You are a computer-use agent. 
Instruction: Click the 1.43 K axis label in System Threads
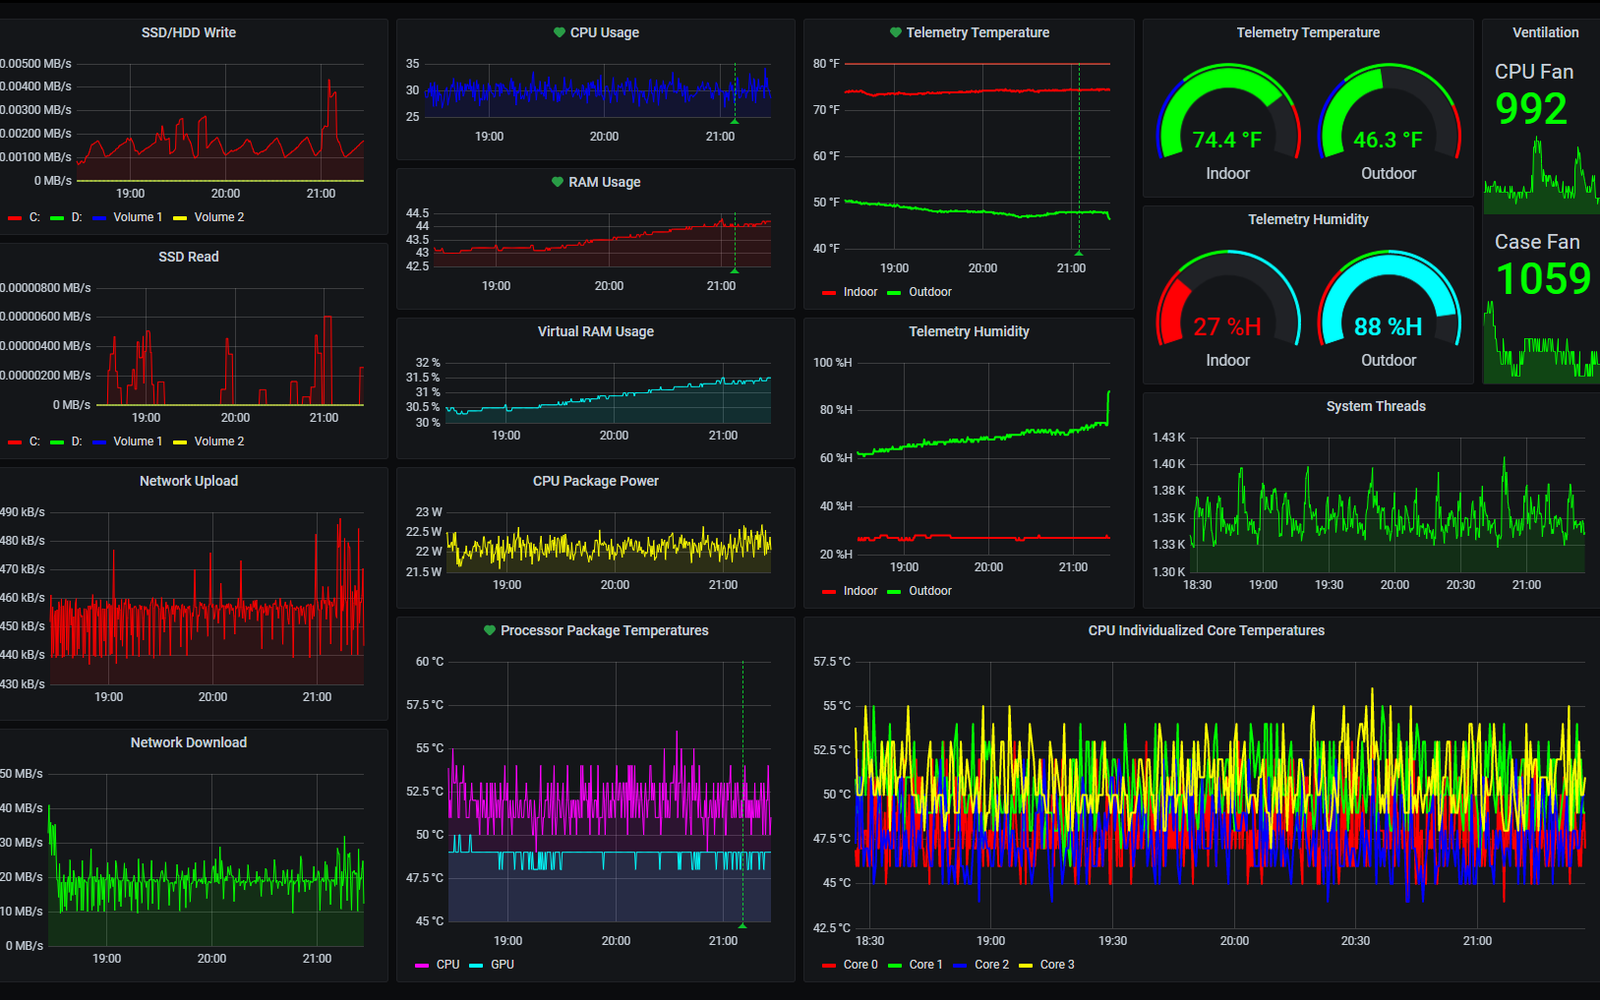point(1168,437)
